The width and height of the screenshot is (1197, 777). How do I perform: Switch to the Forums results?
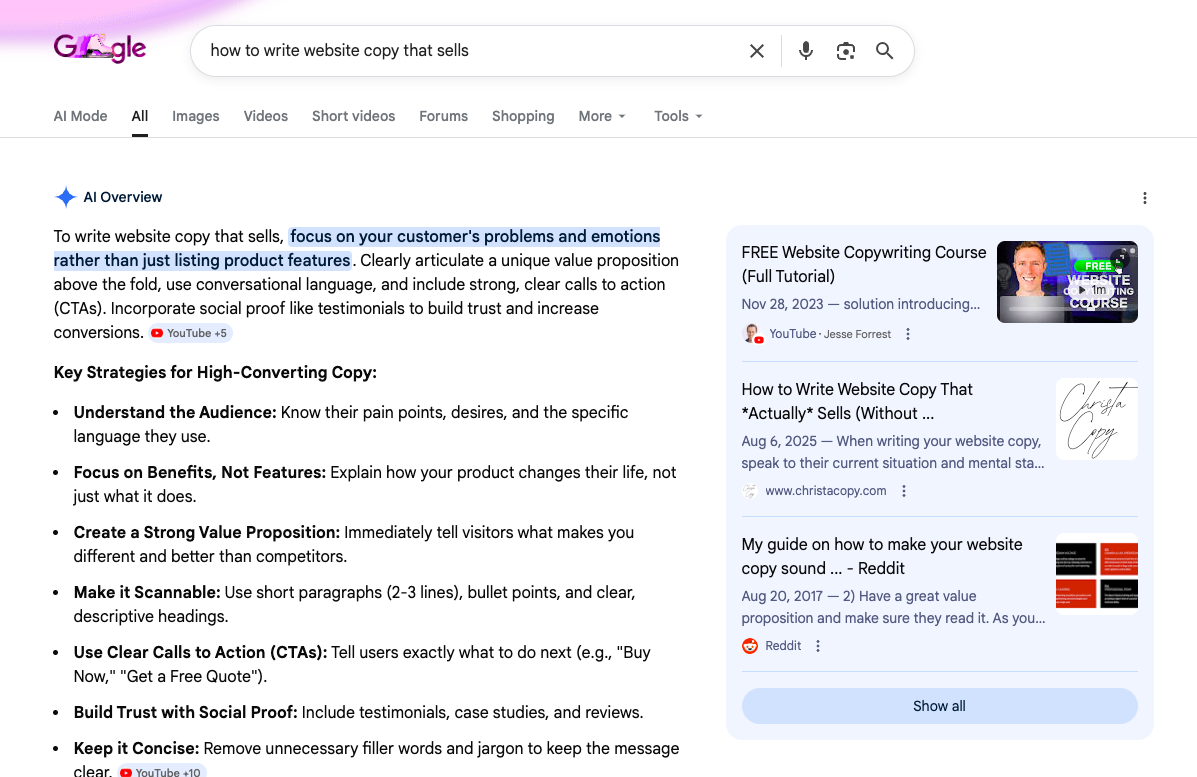click(443, 116)
